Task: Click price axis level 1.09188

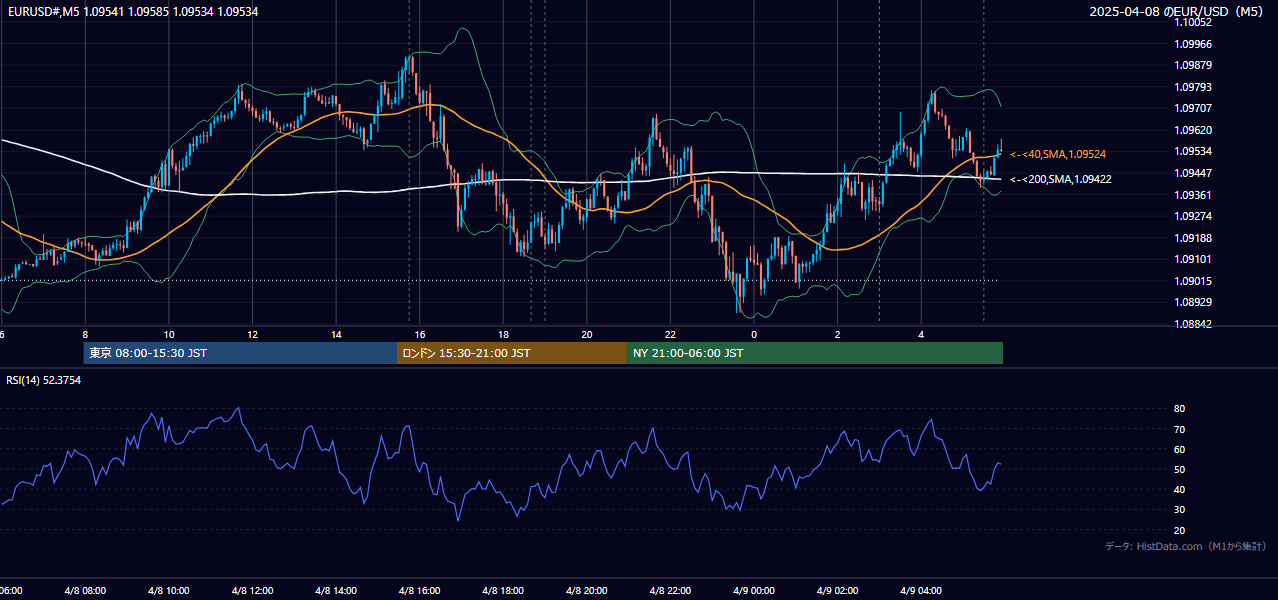Action: [1194, 238]
